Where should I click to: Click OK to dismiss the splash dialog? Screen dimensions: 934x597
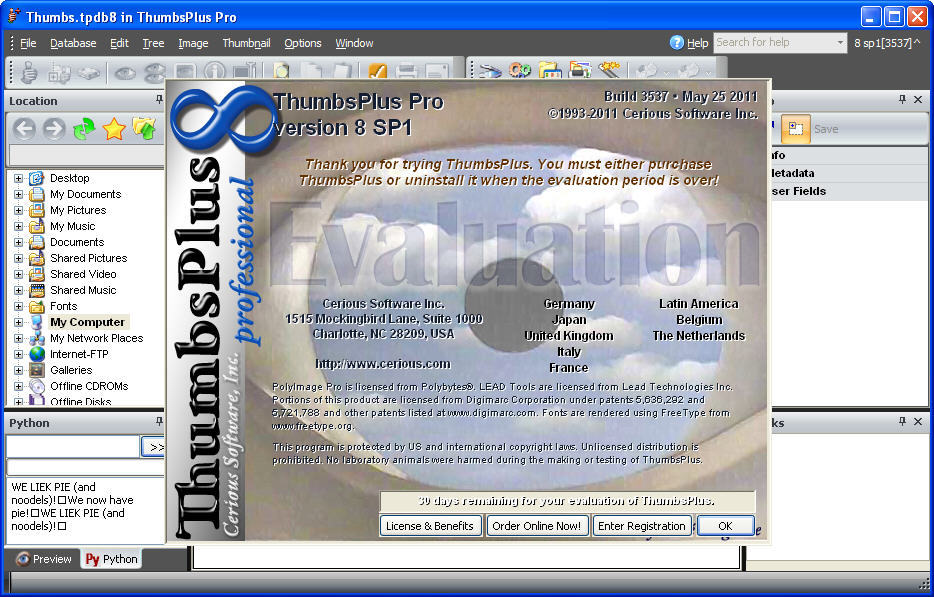[725, 526]
